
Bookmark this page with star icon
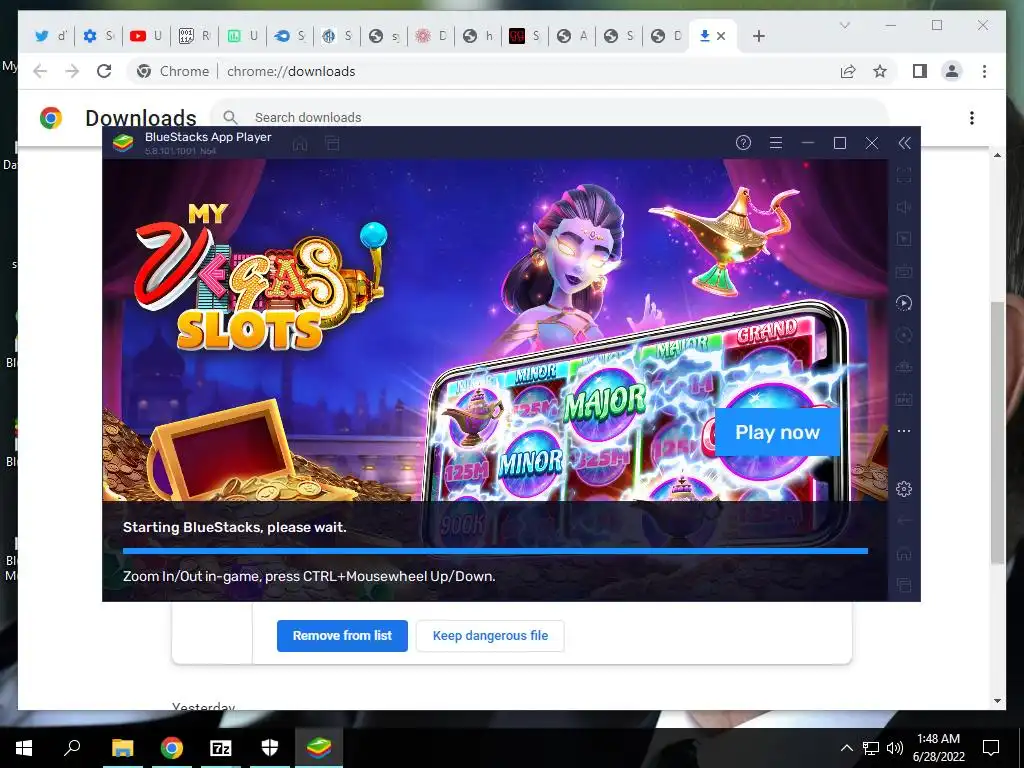coord(880,71)
